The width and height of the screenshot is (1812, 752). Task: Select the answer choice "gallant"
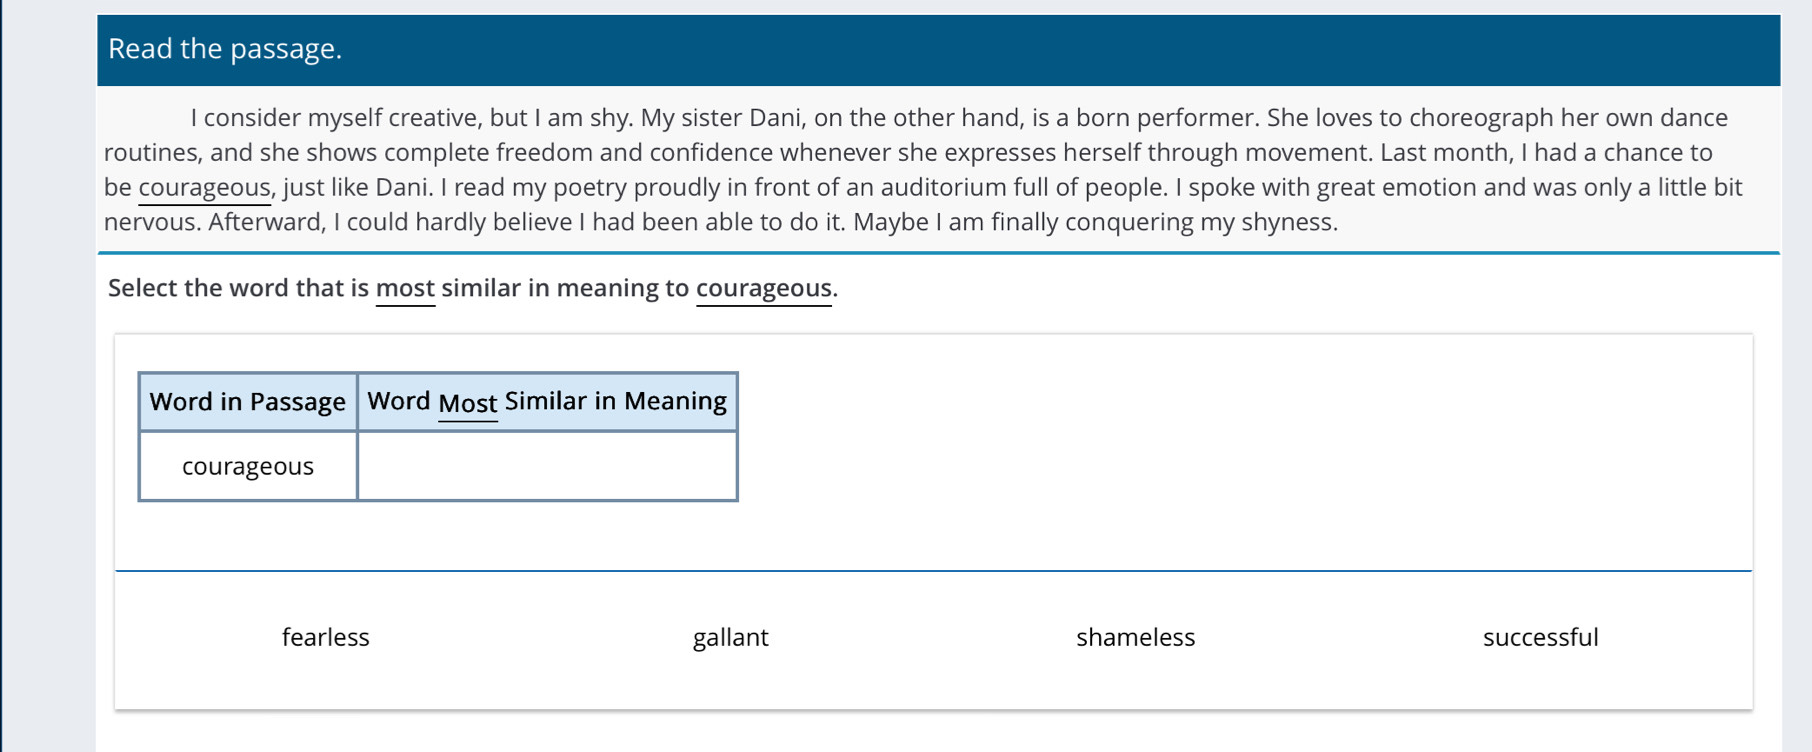(730, 637)
